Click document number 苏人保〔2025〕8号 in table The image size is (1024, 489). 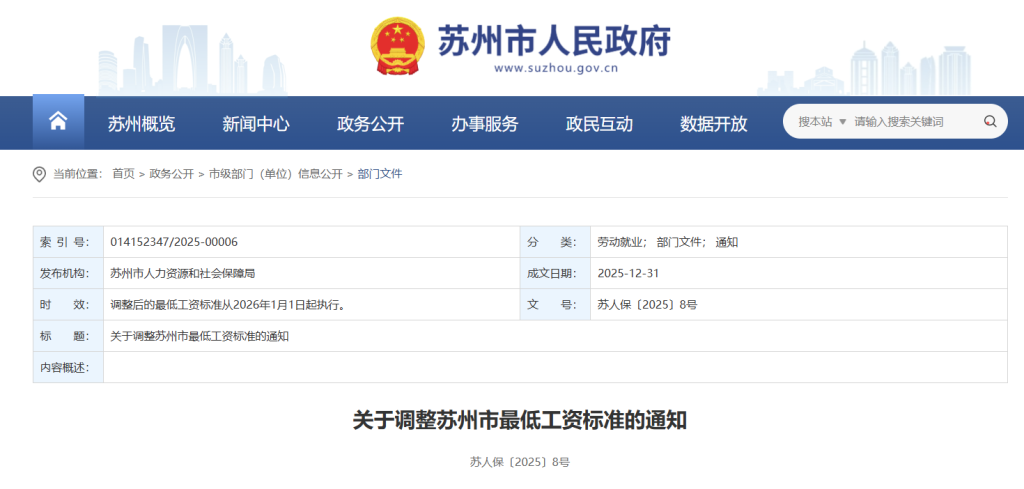647,305
